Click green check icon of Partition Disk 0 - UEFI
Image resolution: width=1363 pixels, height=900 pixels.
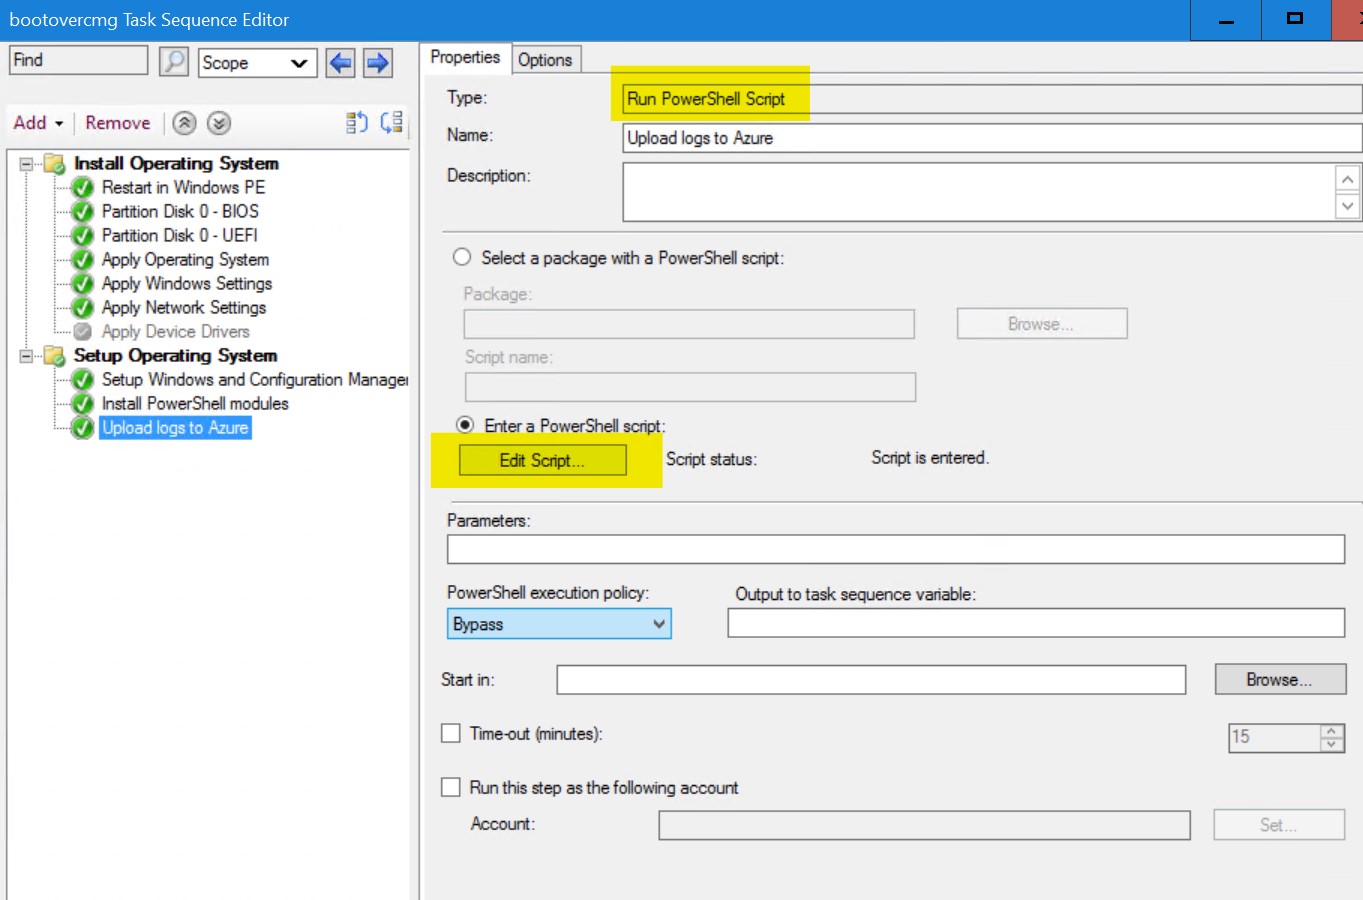point(83,235)
